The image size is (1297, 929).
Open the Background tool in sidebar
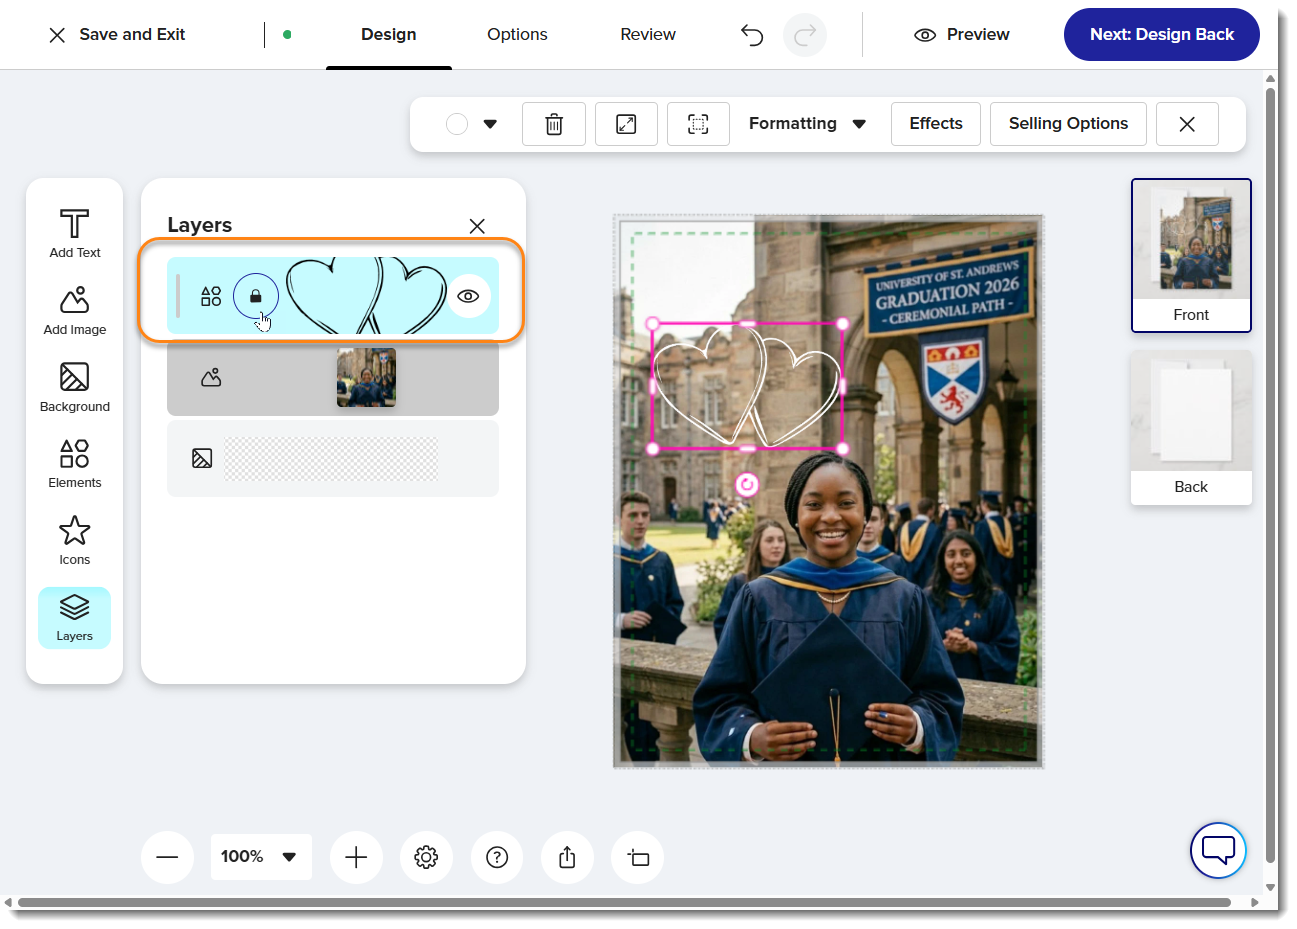74,387
